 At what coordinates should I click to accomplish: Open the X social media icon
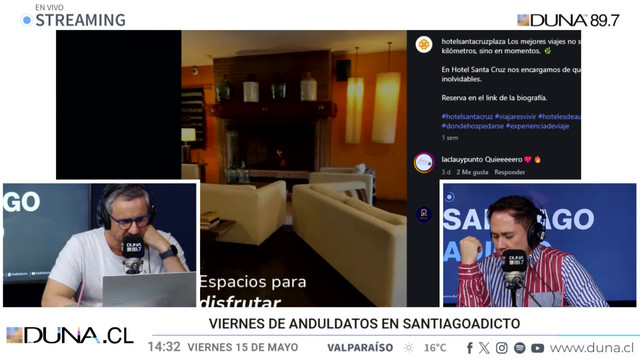(484, 348)
